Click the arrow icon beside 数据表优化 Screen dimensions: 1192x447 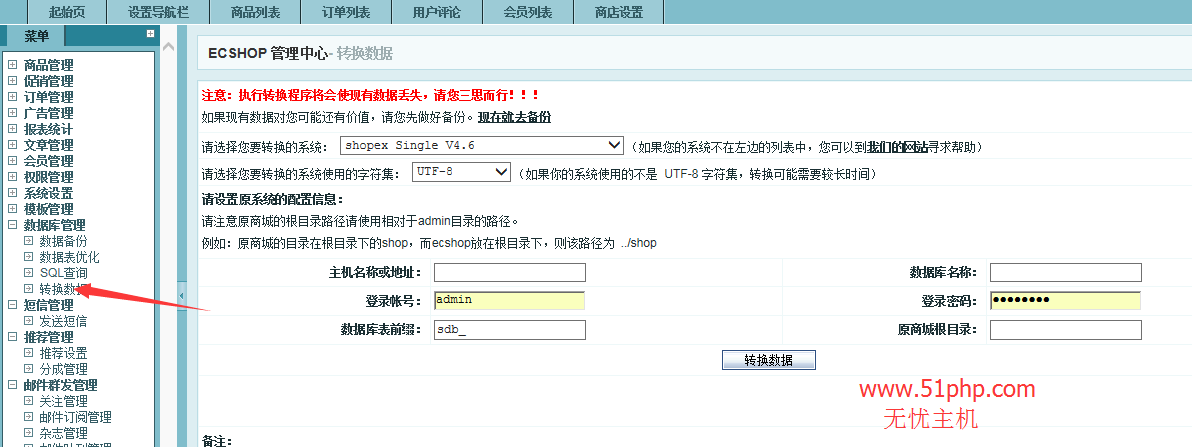pos(29,257)
